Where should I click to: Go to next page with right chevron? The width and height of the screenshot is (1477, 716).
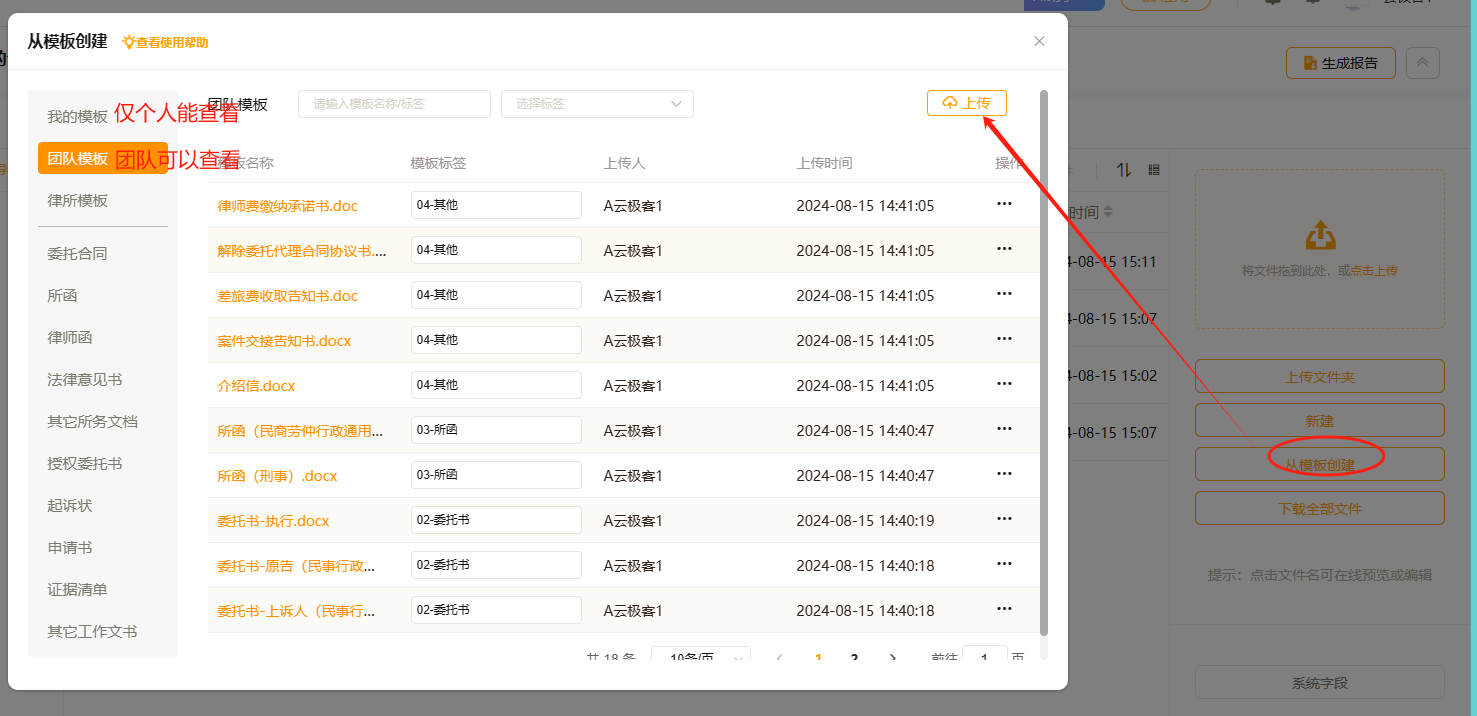[892, 657]
